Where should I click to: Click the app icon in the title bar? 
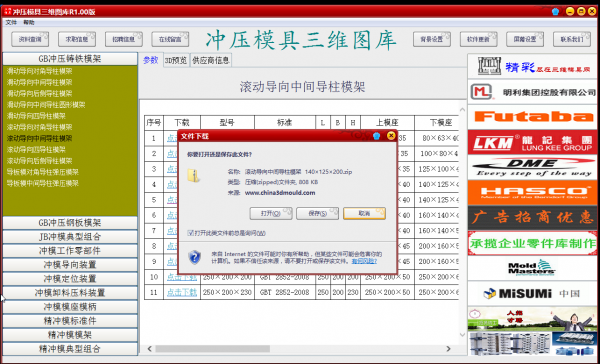[x=8, y=11]
